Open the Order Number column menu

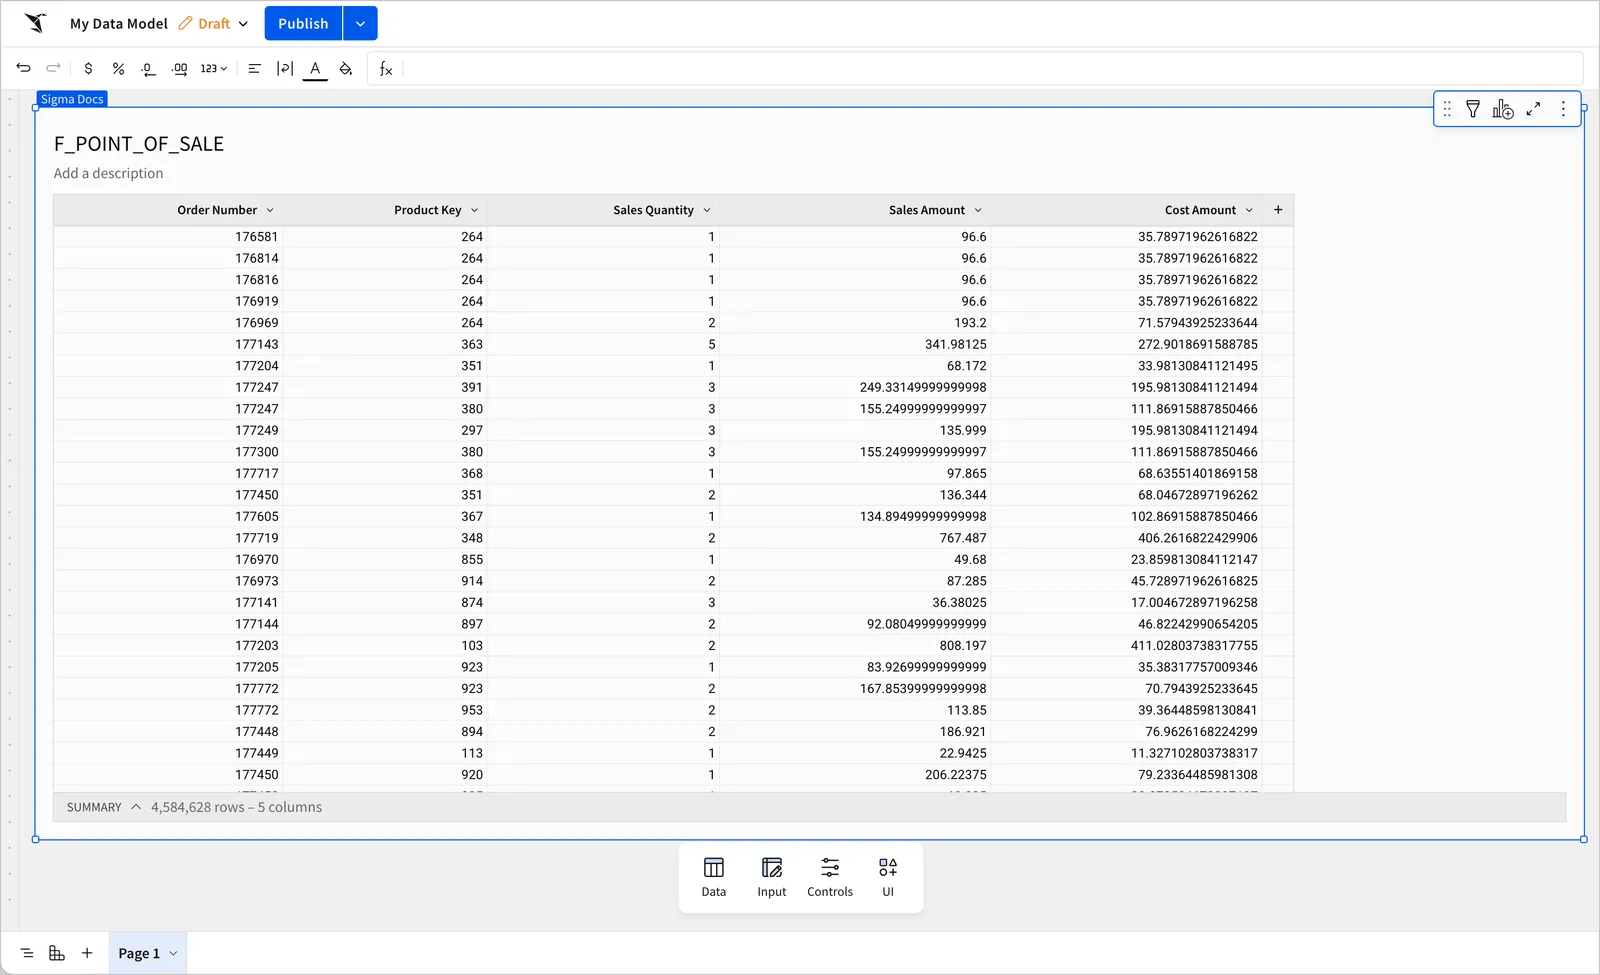coord(270,210)
